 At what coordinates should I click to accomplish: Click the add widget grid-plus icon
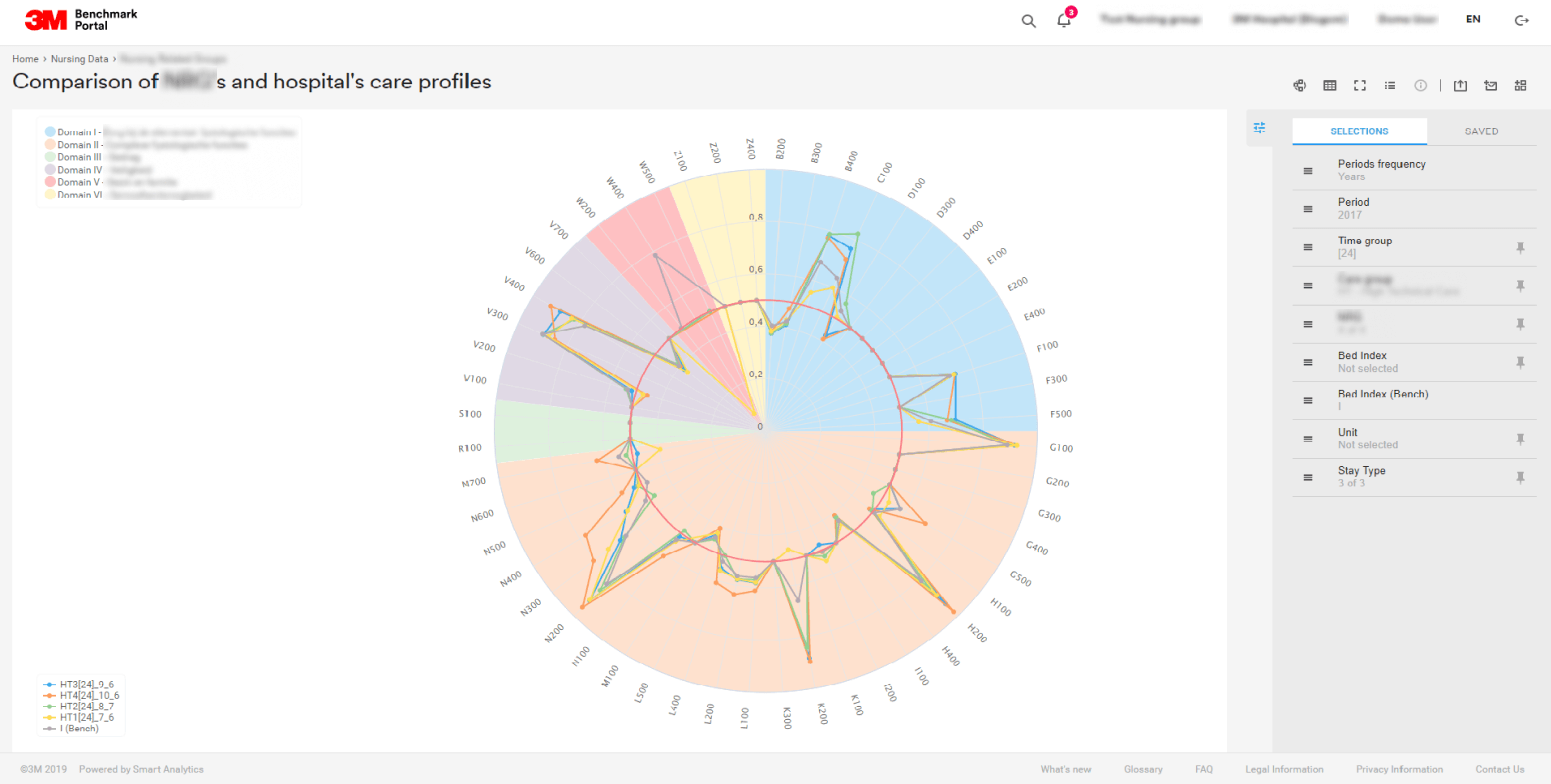(x=1521, y=86)
